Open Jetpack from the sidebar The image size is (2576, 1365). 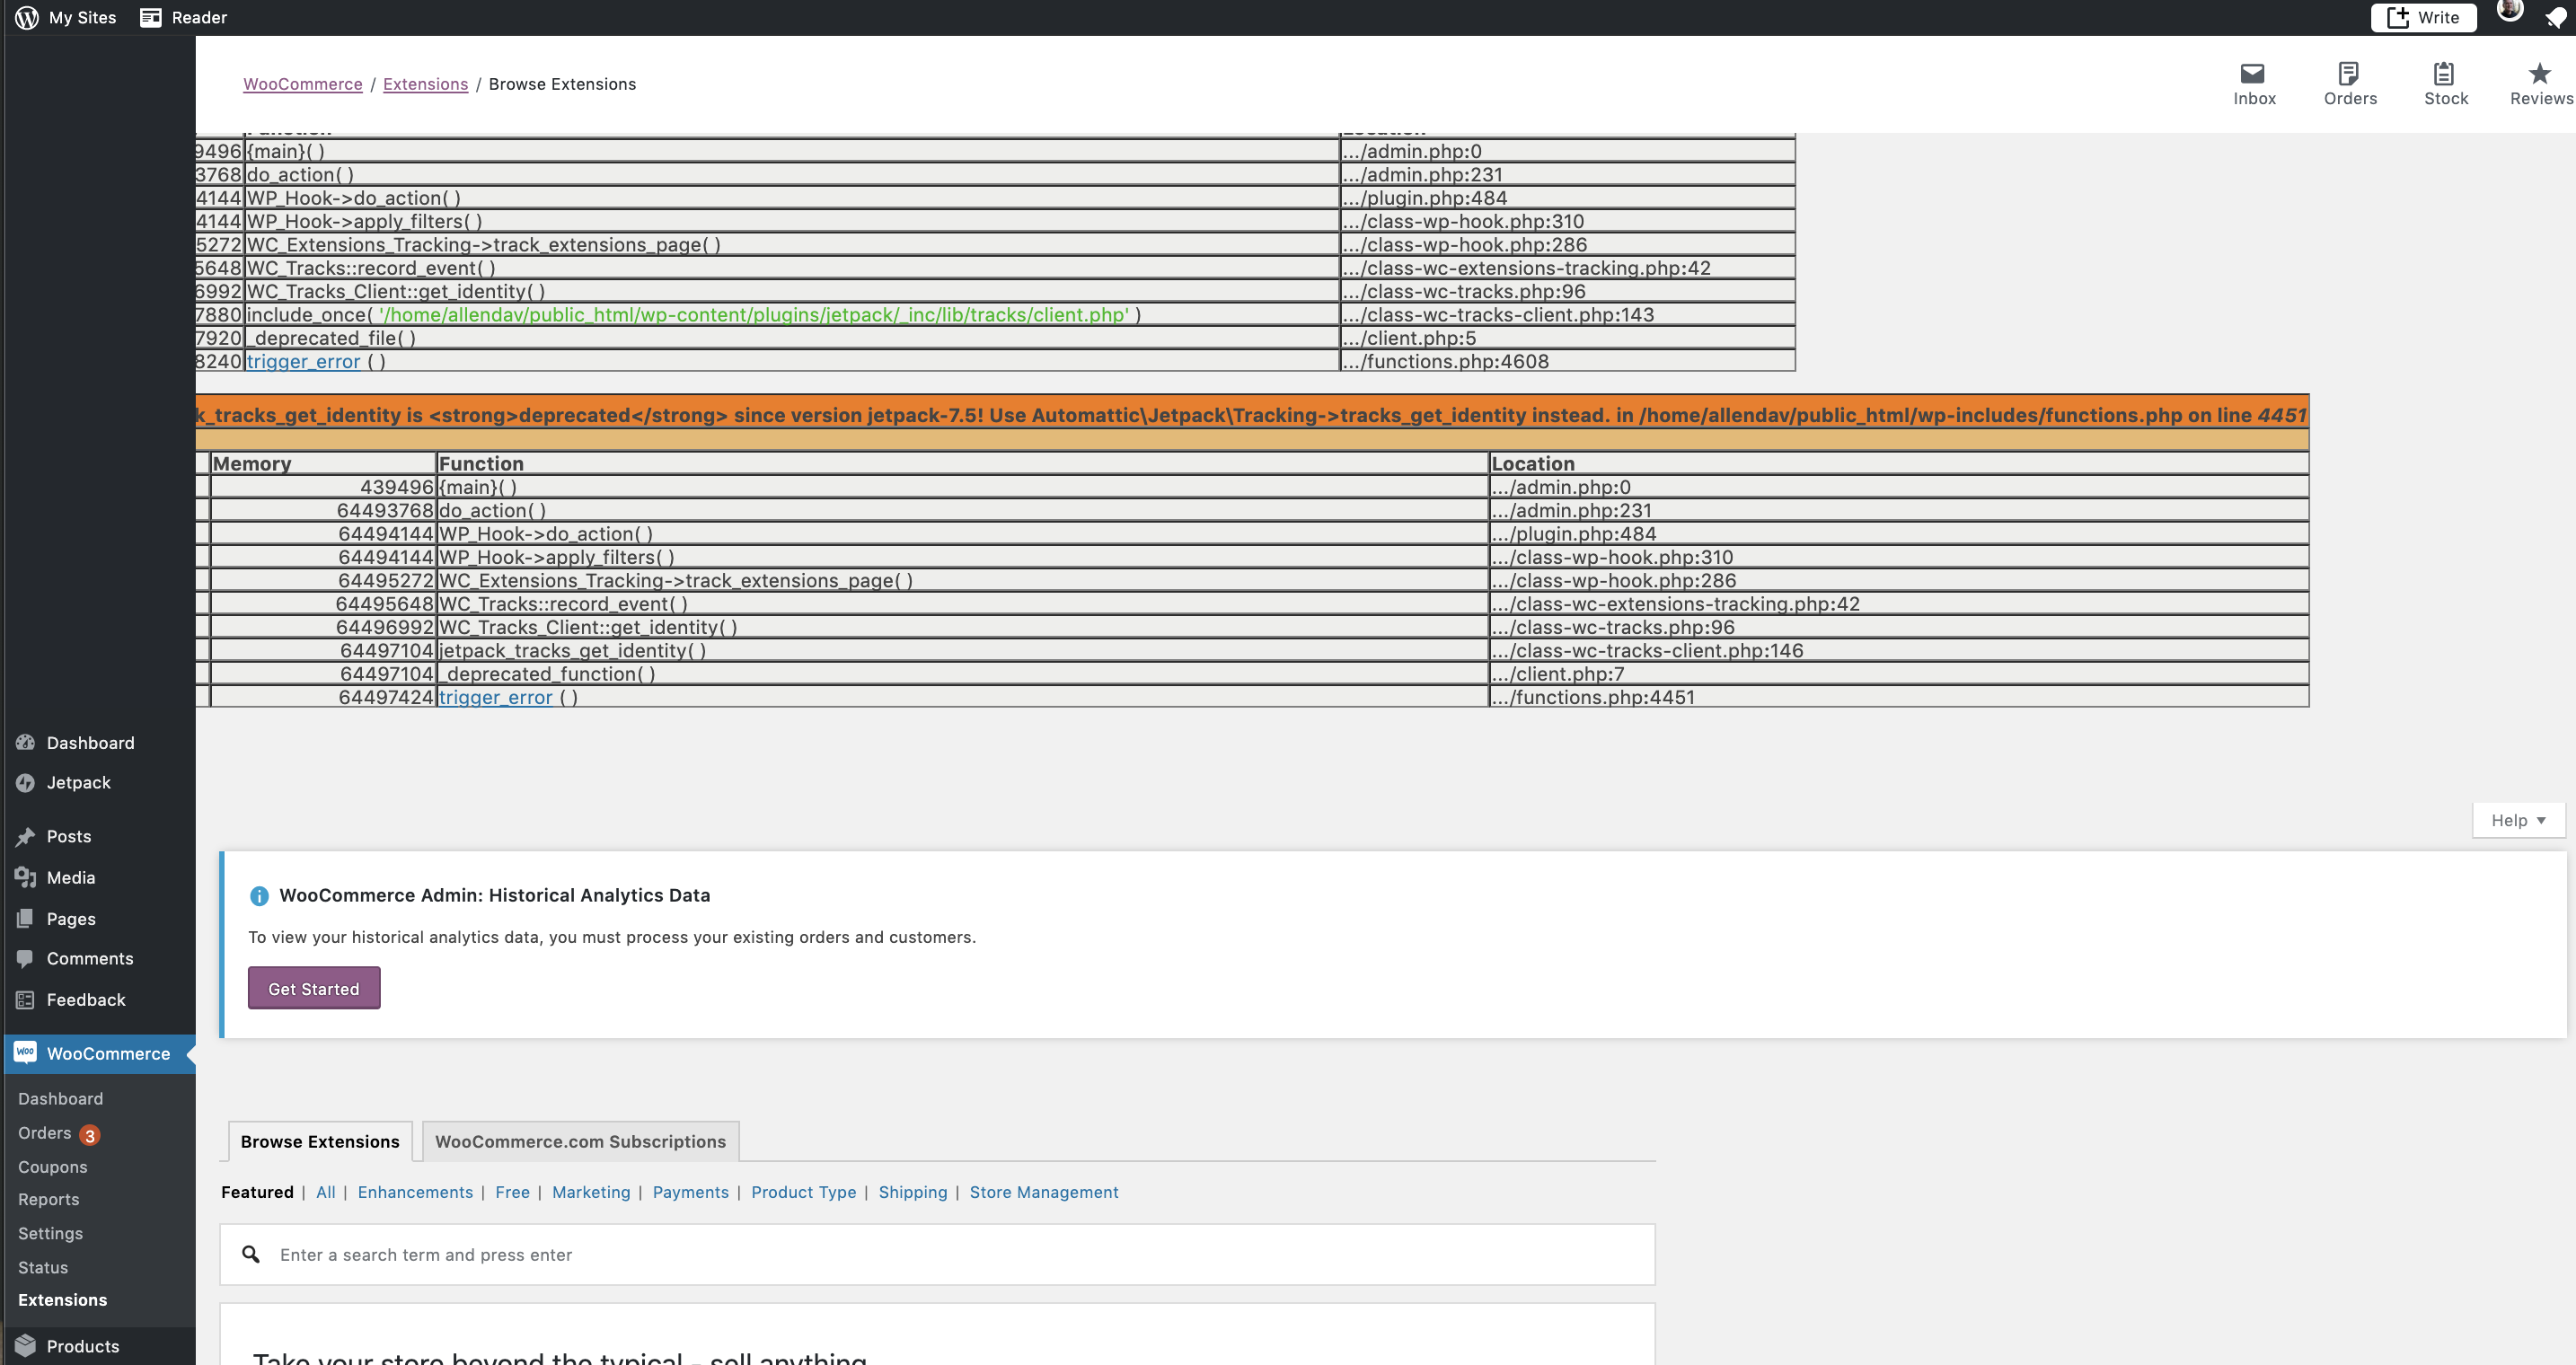(x=79, y=783)
